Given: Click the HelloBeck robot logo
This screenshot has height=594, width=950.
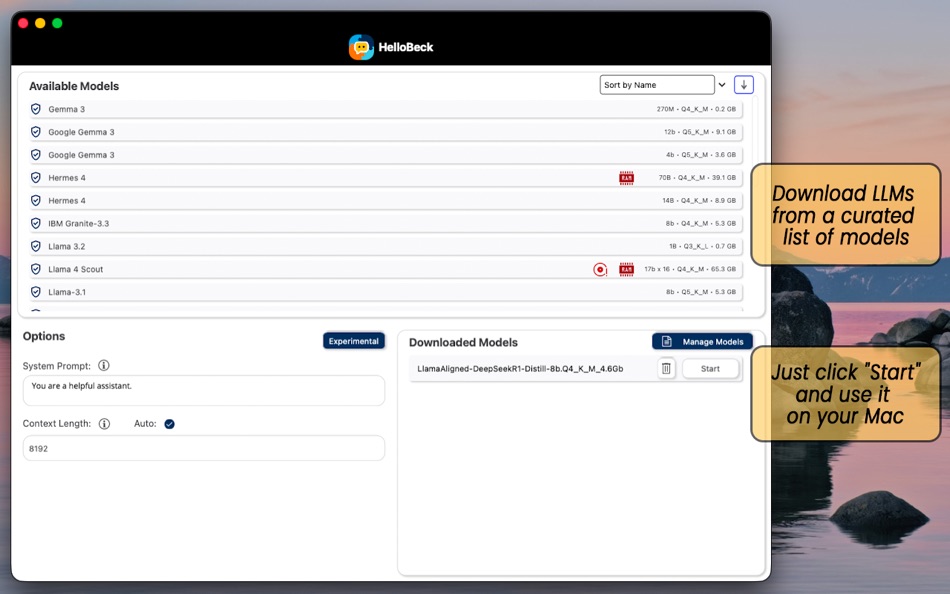Looking at the screenshot, I should click(x=360, y=46).
